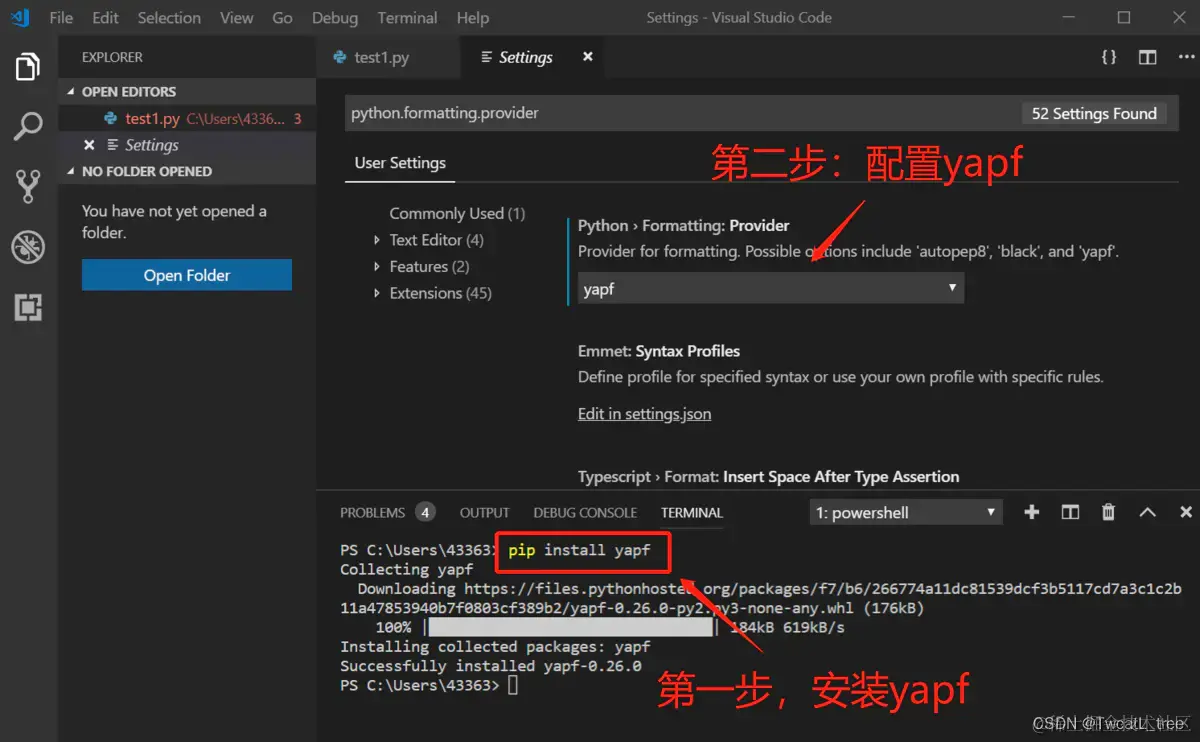Open the Debug menu
Viewport: 1200px width, 742px height.
335,18
